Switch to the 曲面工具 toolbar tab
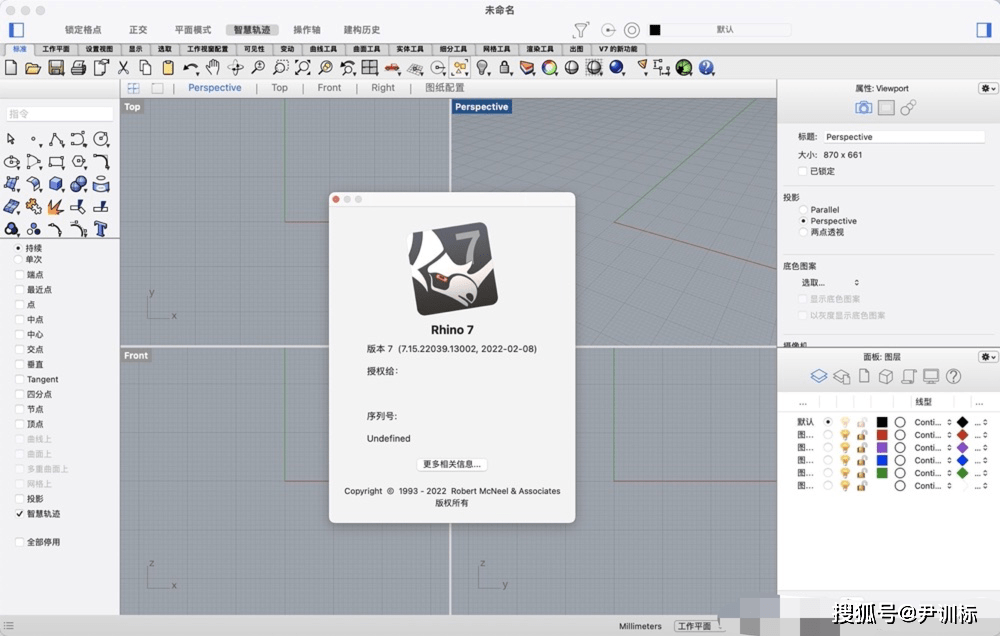 click(367, 48)
